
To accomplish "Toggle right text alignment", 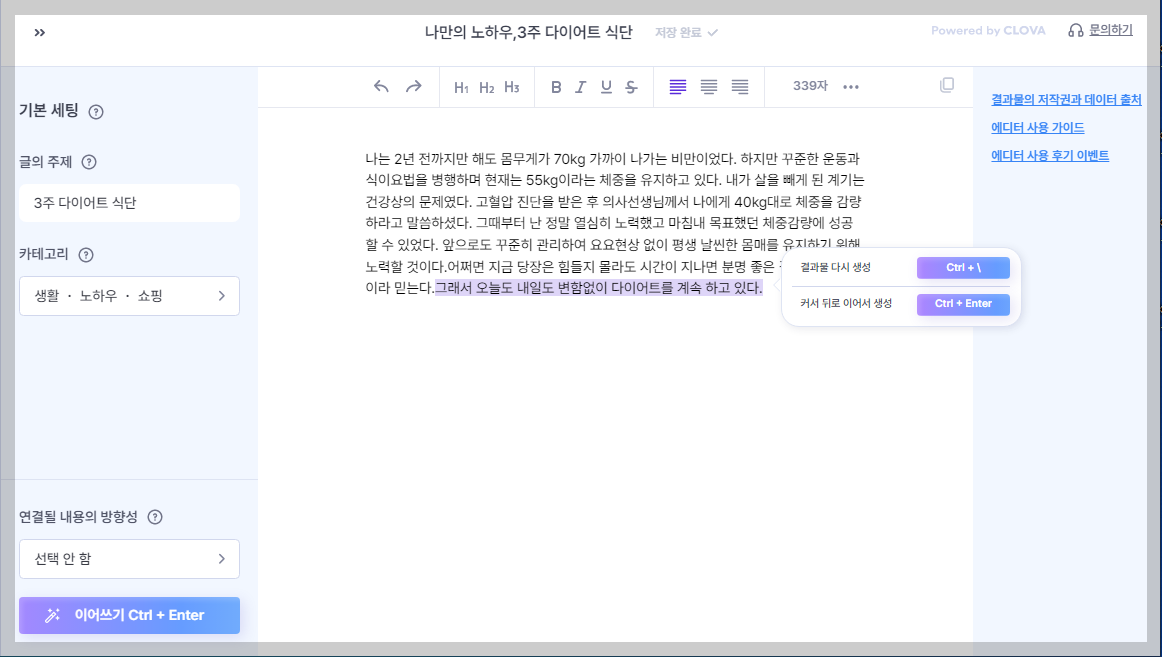I will (x=739, y=87).
